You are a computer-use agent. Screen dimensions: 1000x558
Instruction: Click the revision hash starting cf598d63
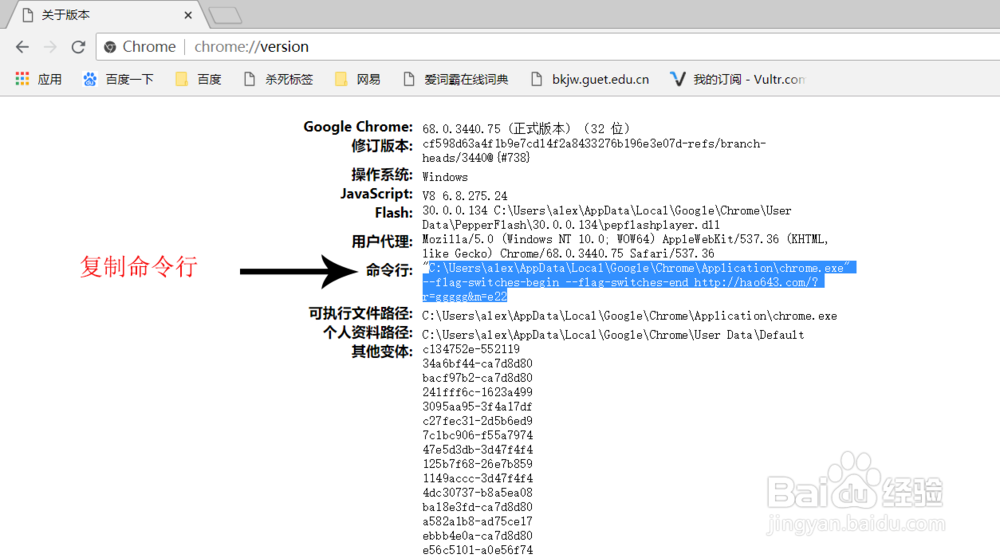(594, 151)
